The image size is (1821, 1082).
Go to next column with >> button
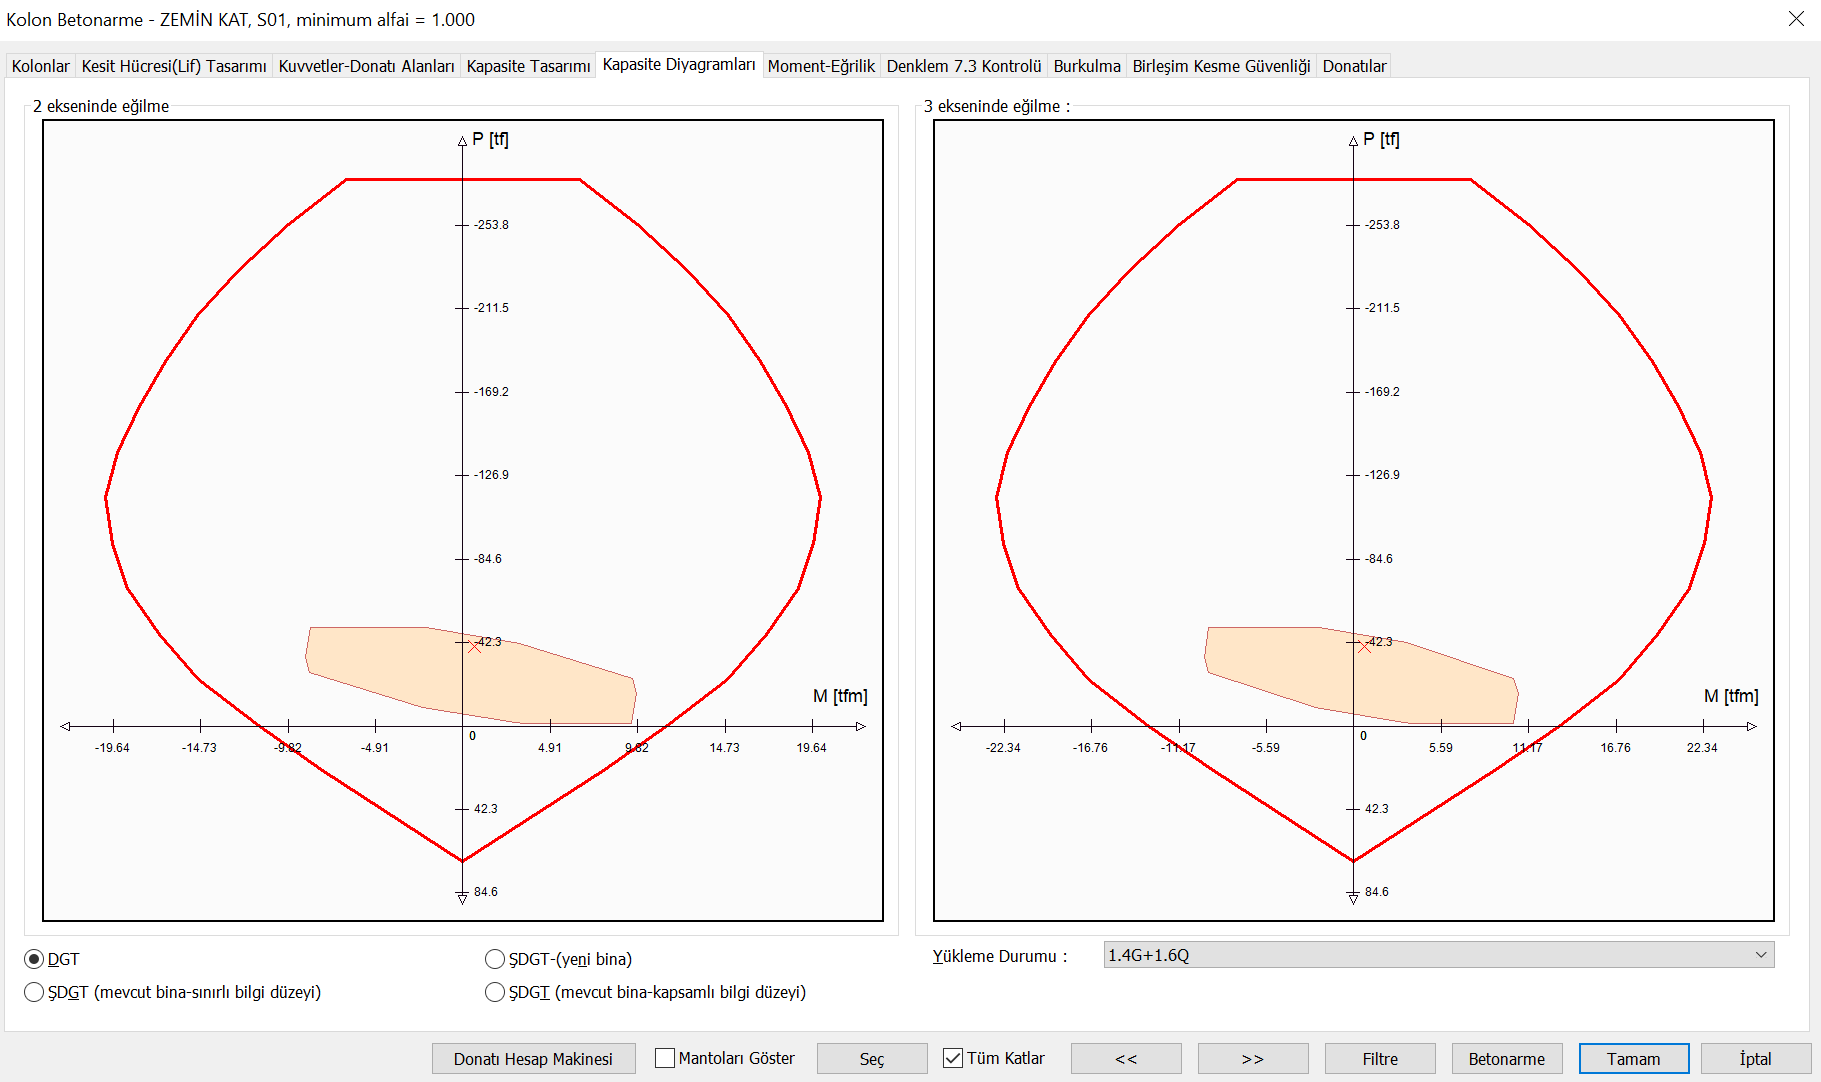(x=1253, y=1059)
